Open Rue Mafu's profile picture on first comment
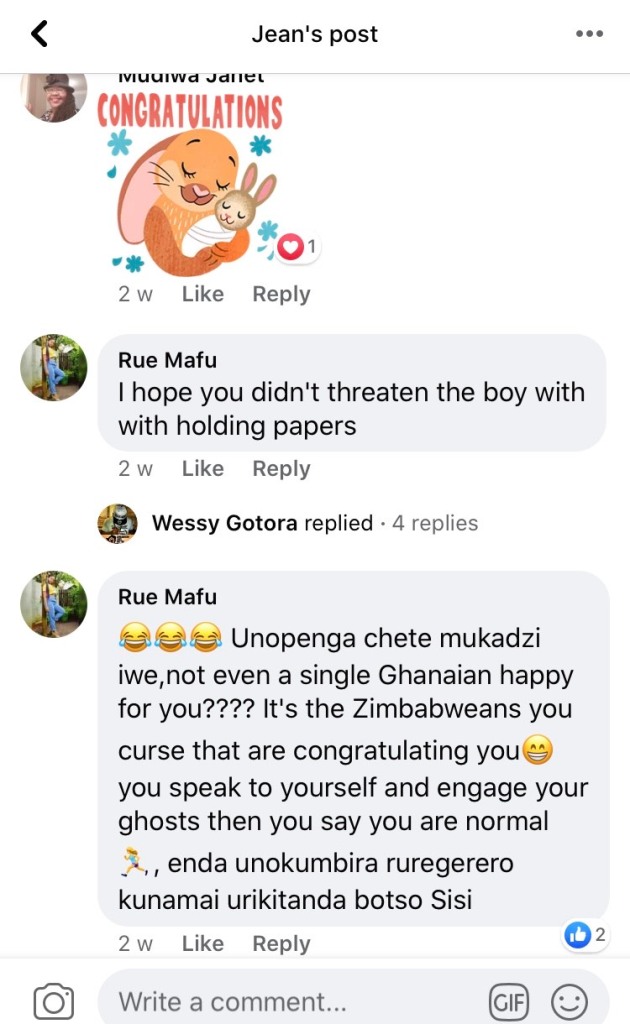The width and height of the screenshot is (630, 1024). click(x=54, y=368)
